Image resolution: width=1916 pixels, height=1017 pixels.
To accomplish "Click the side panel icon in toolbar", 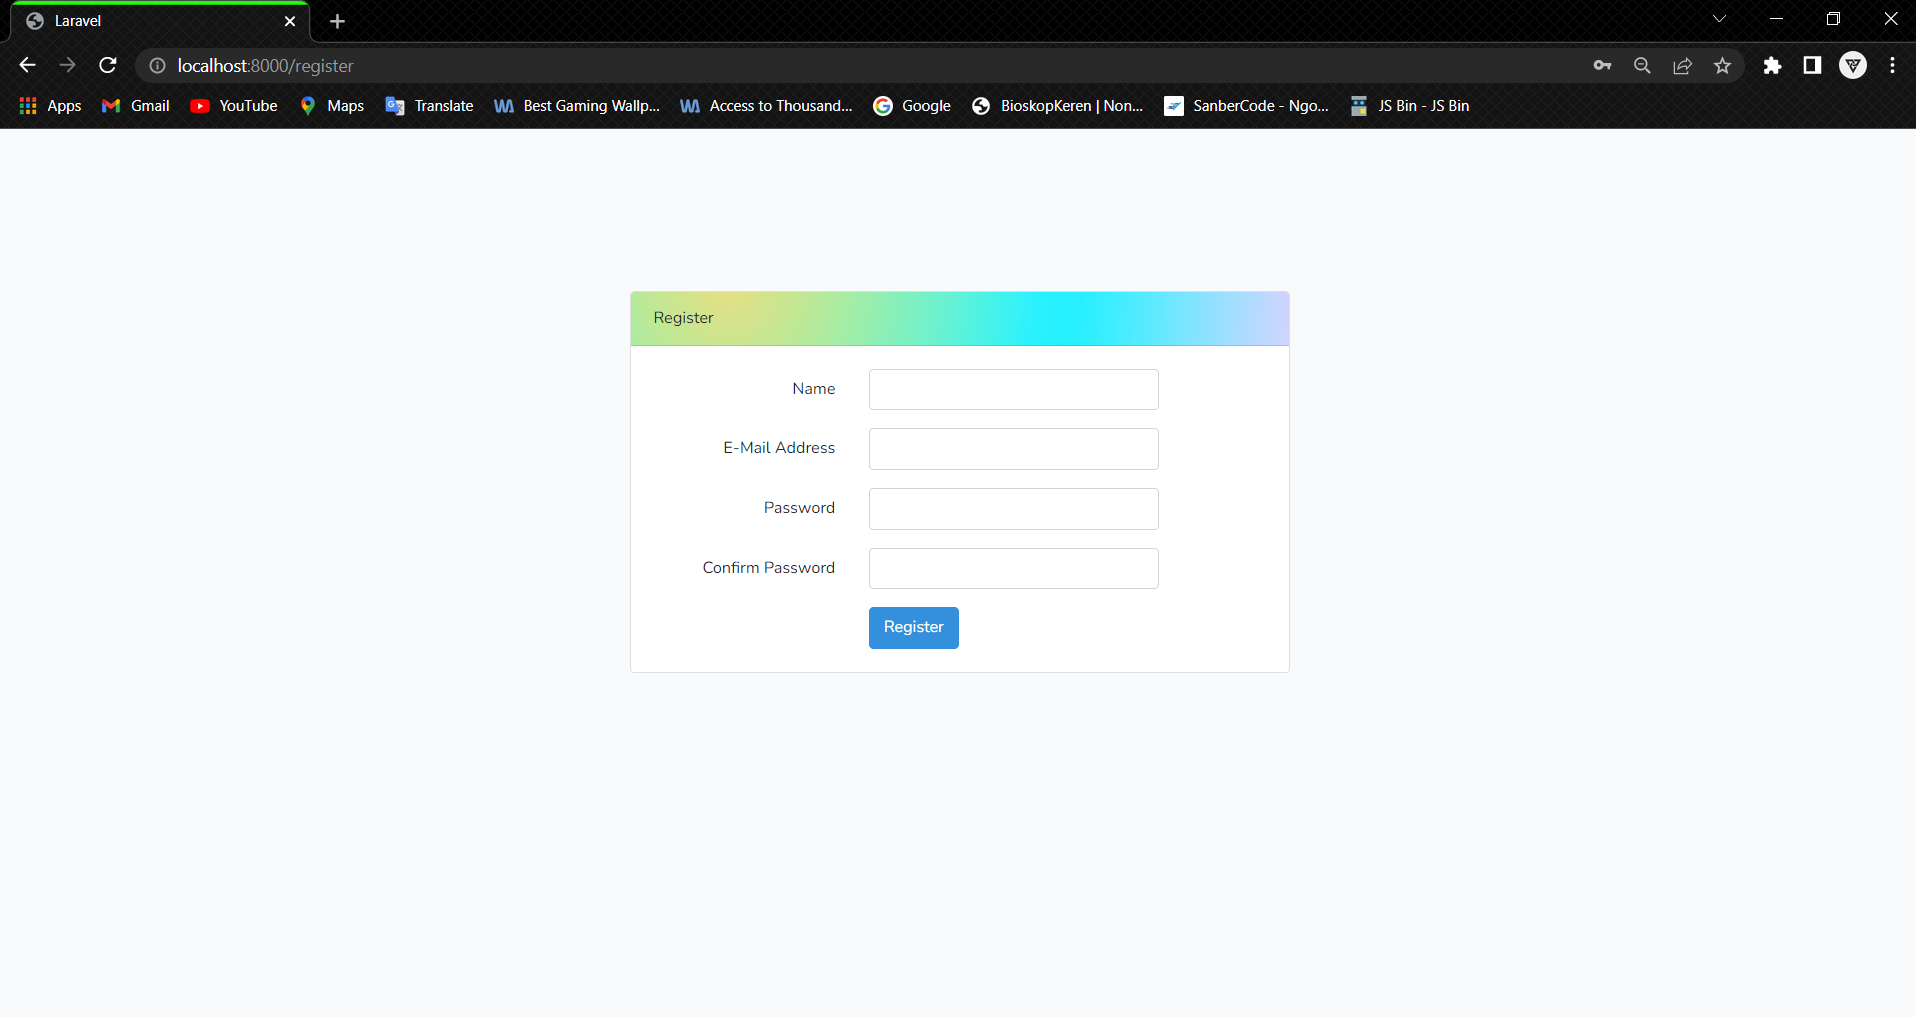I will [x=1812, y=65].
